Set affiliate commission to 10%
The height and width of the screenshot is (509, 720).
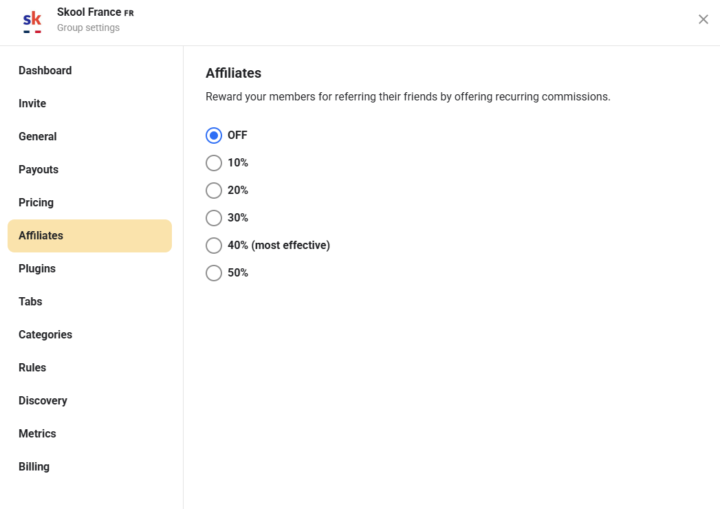coord(213,163)
